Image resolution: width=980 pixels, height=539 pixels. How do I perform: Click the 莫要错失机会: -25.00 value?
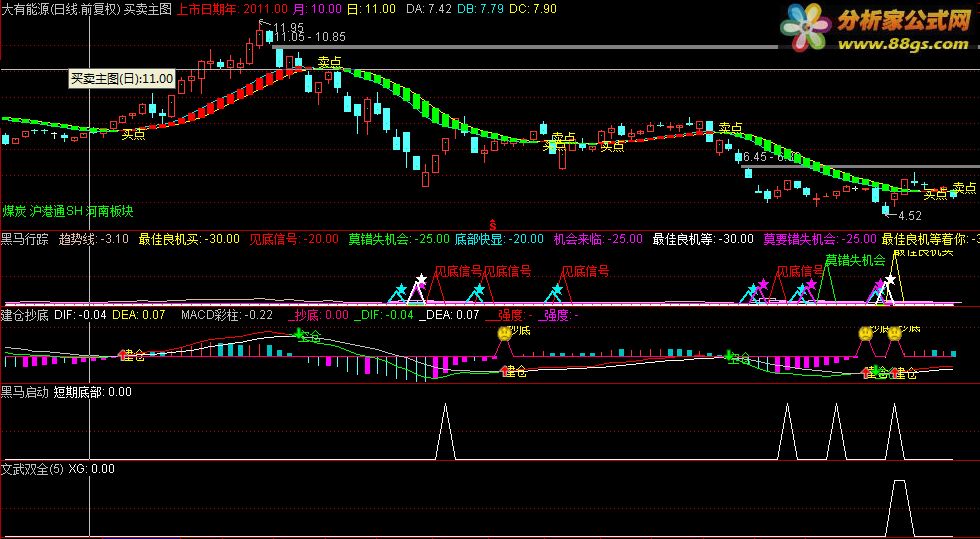point(820,238)
